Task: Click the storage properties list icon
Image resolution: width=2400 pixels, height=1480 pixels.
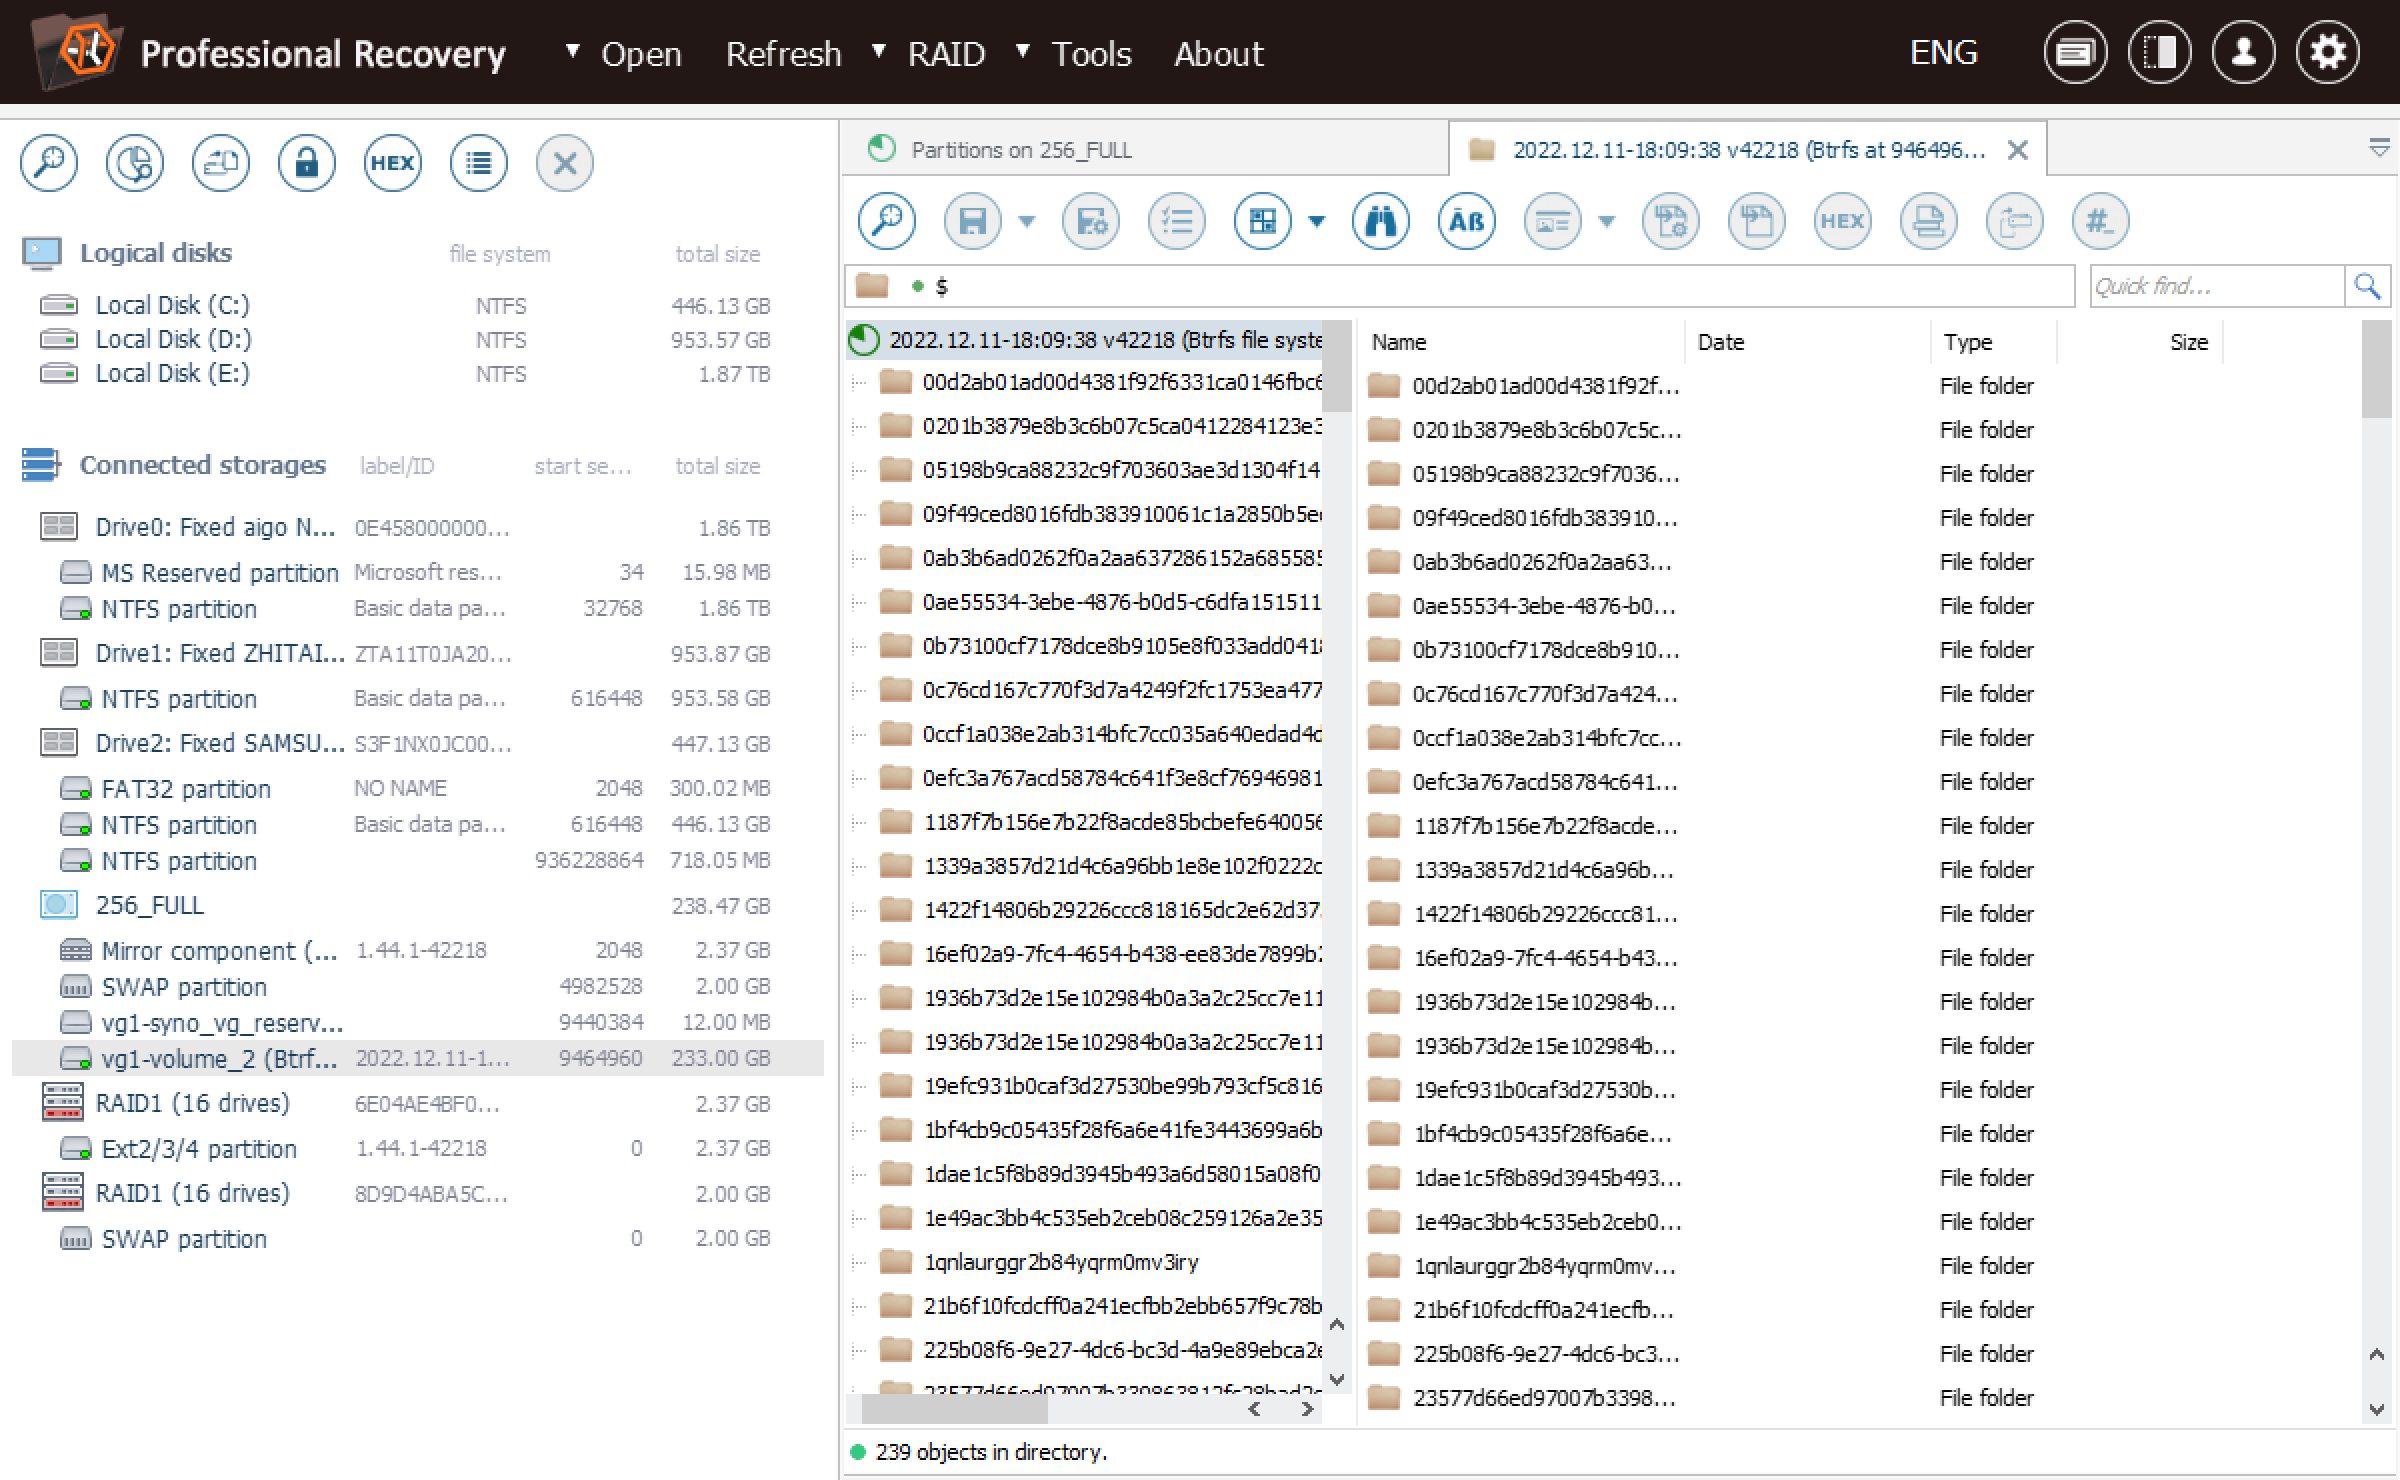Action: tap(479, 163)
